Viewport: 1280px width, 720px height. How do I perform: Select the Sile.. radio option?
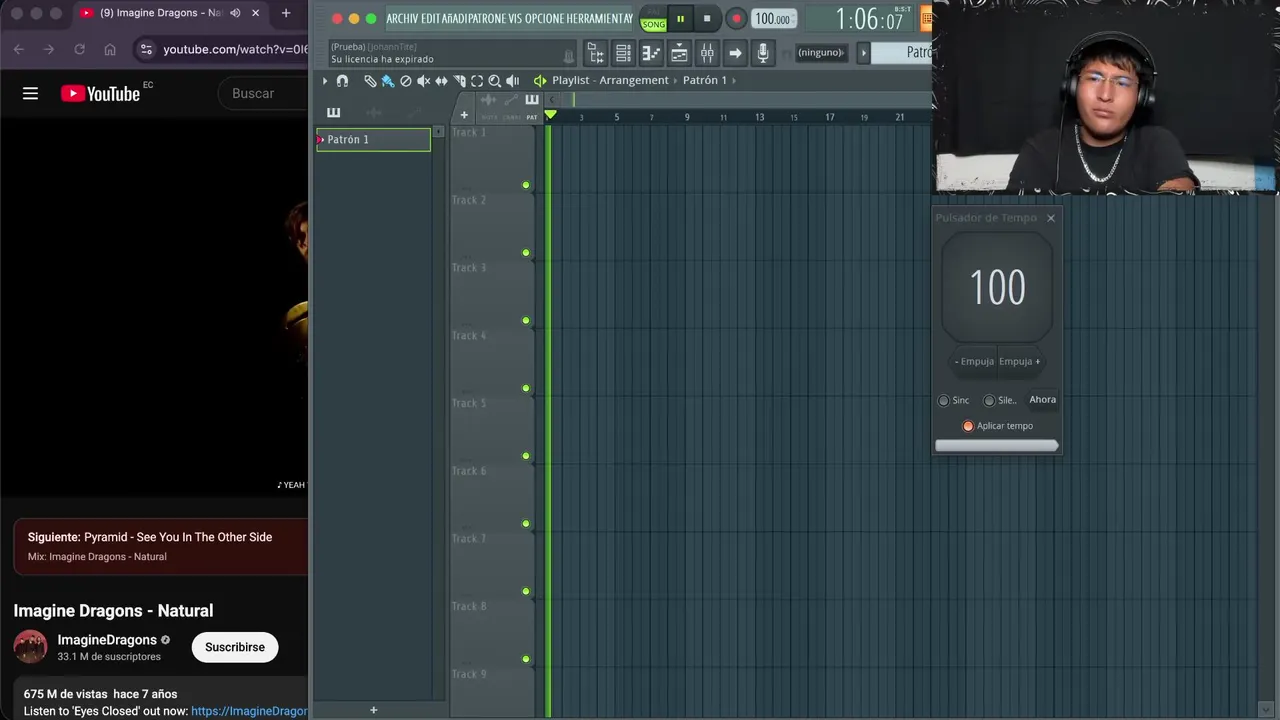point(989,400)
